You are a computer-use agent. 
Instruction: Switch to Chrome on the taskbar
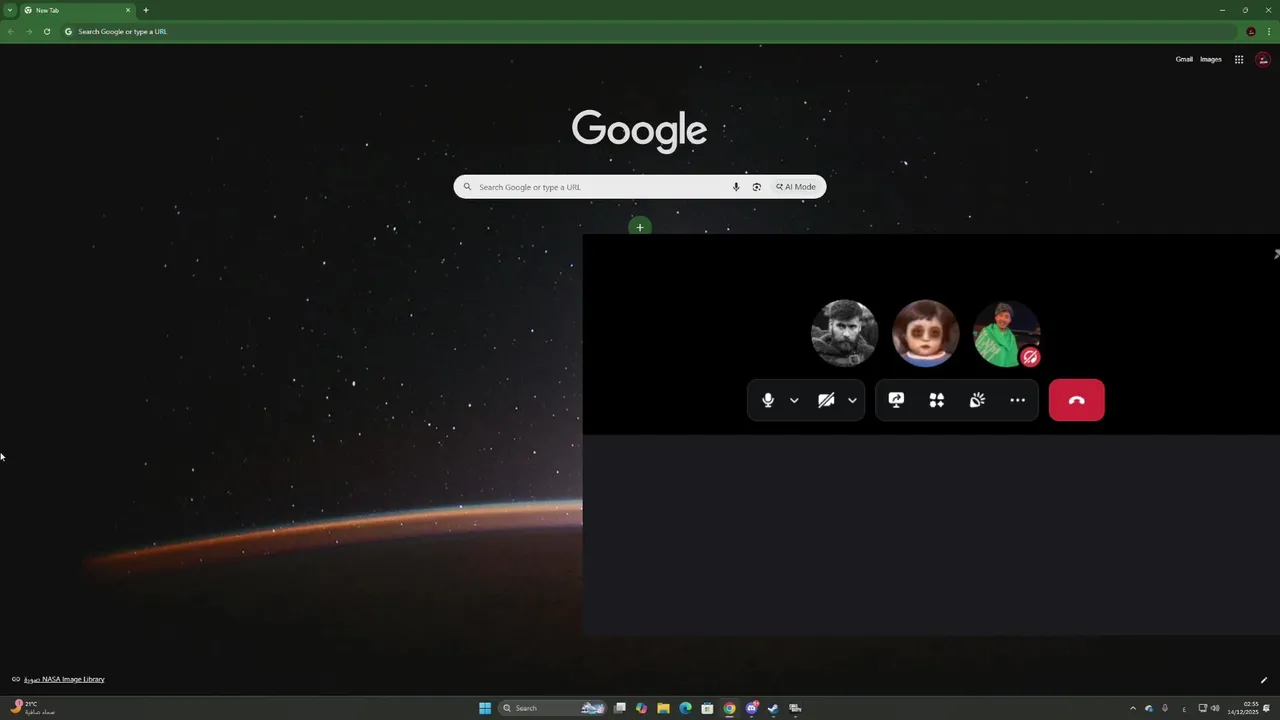tap(729, 708)
